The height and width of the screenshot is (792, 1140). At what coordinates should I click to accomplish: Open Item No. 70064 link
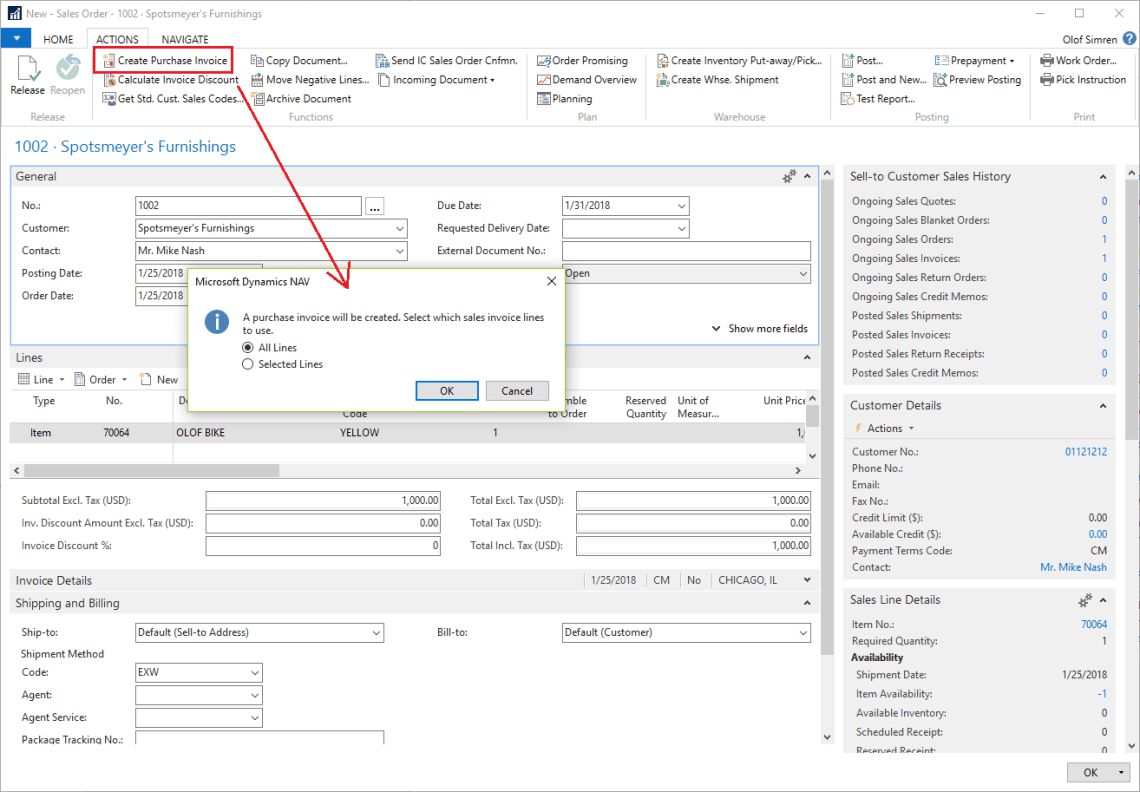(1094, 625)
